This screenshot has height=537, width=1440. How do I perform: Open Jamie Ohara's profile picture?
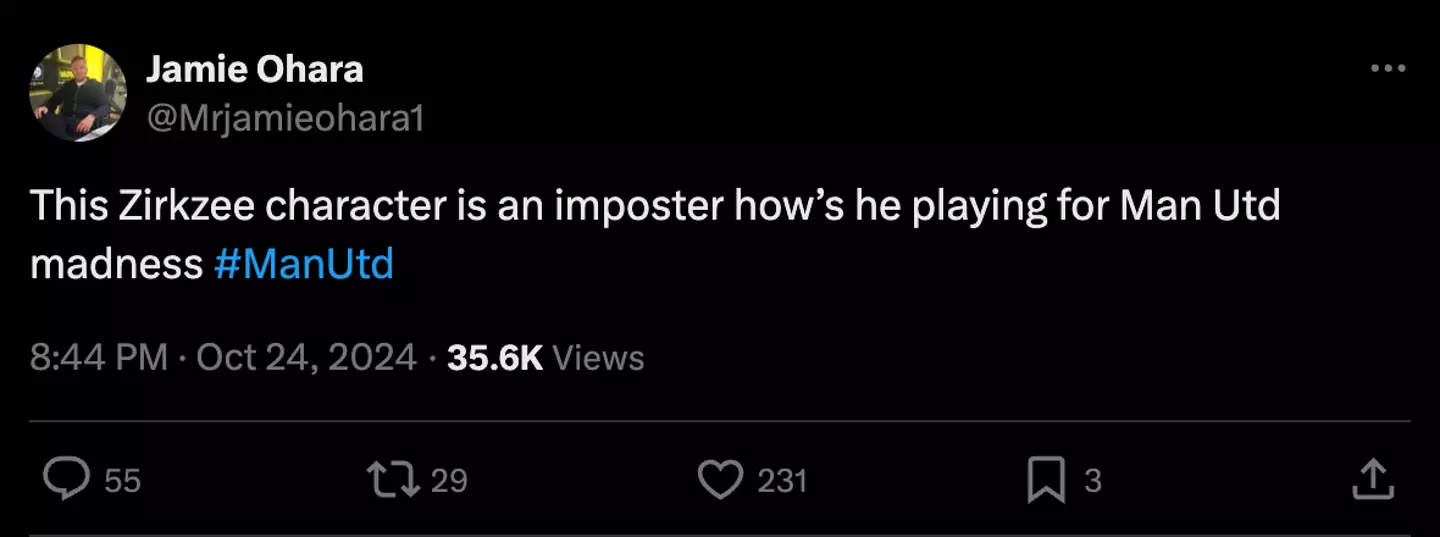point(78,93)
